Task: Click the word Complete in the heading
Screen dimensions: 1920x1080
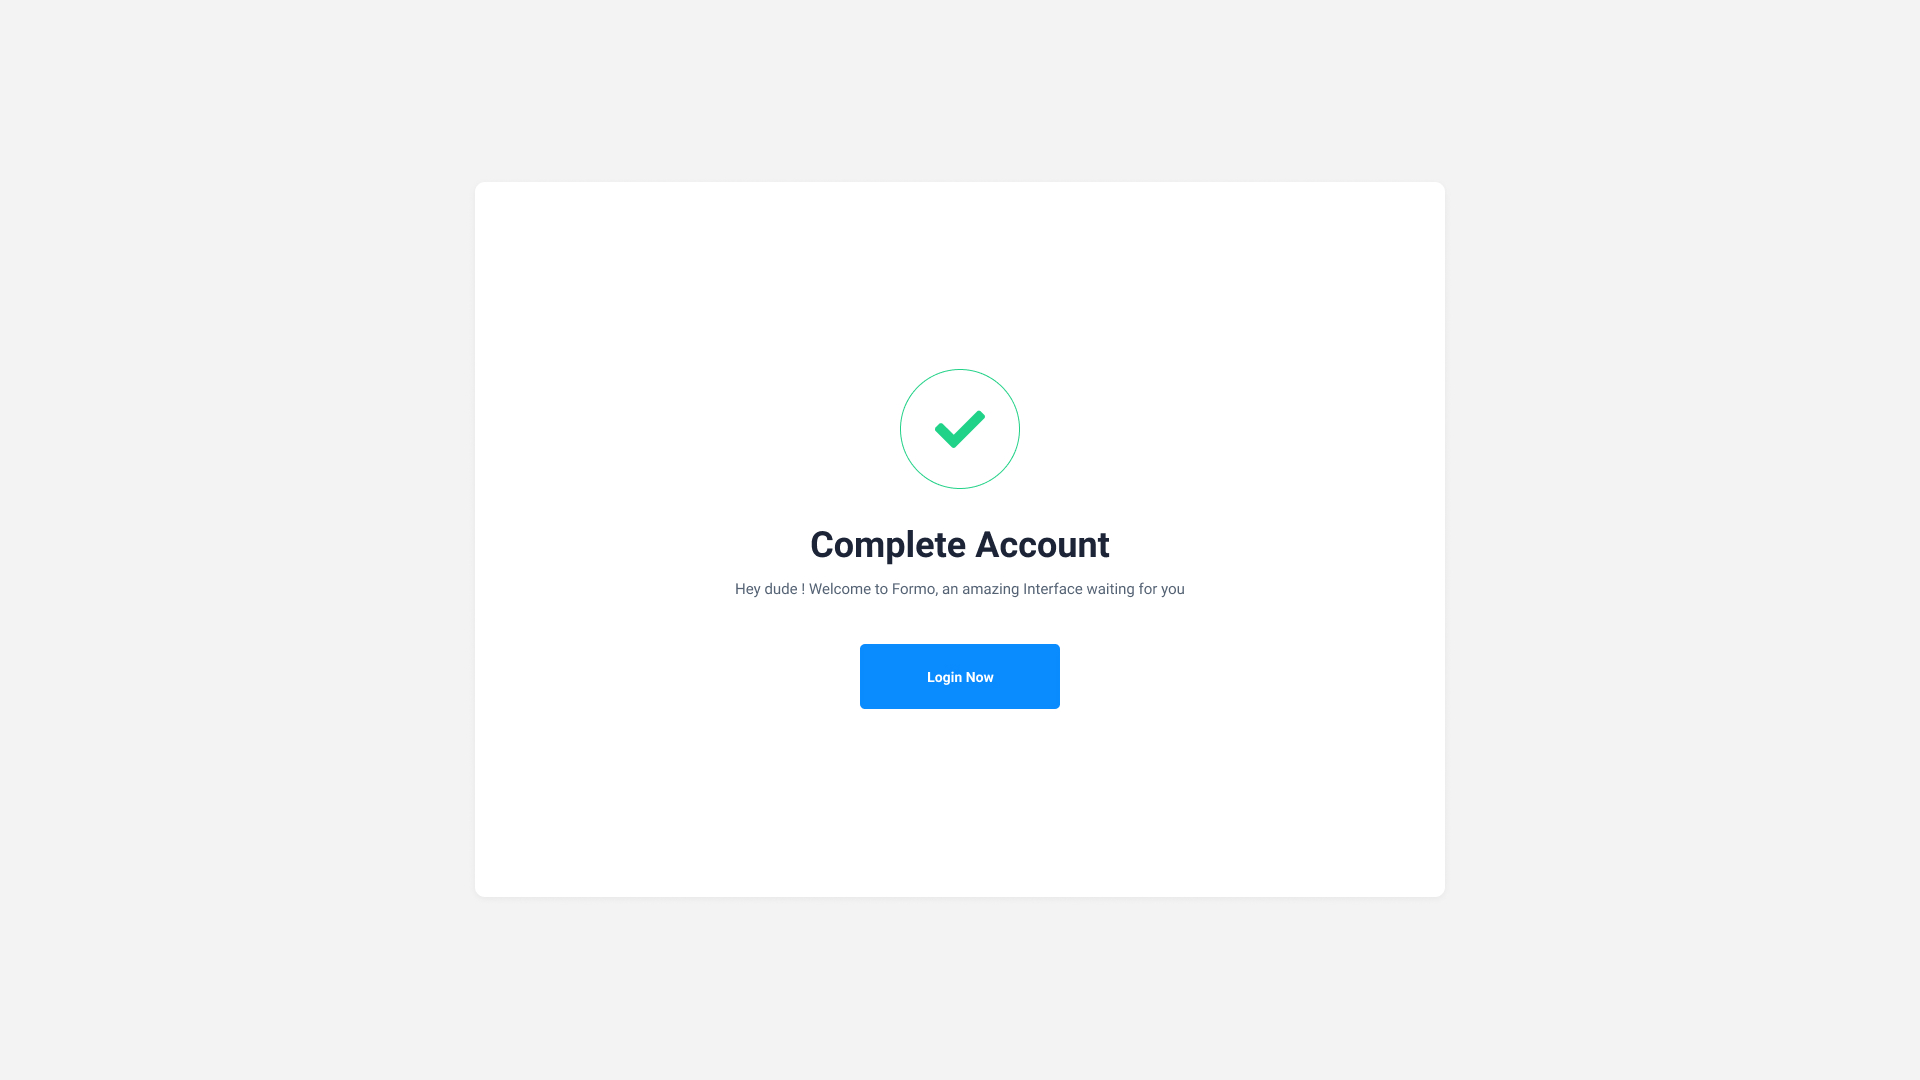Action: coord(888,545)
